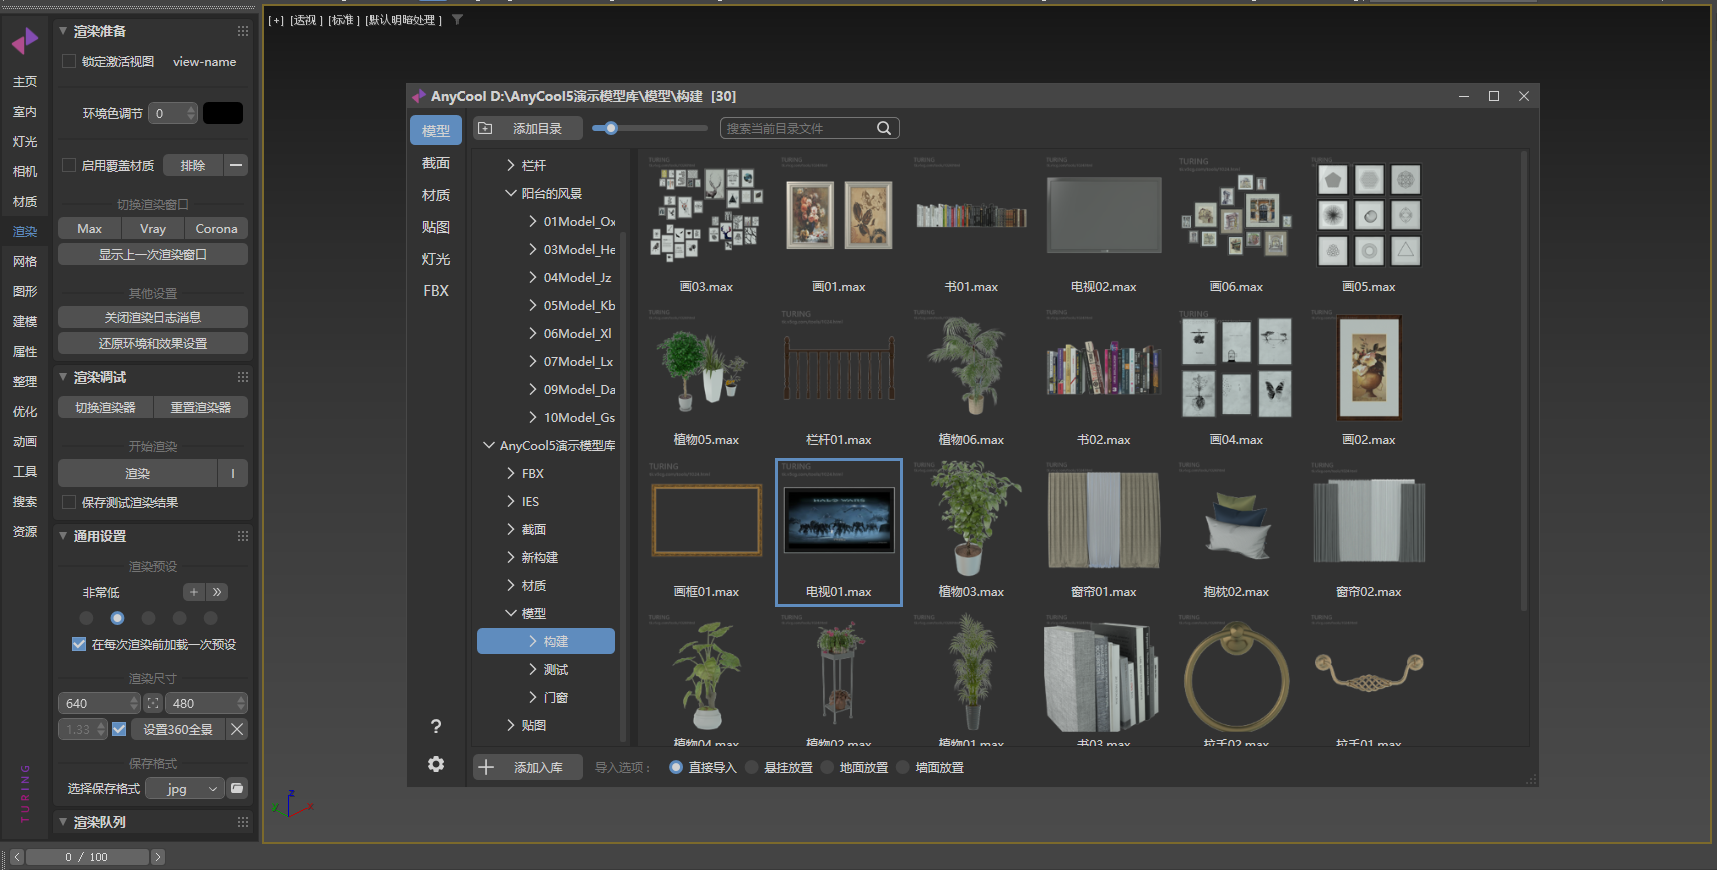Click the question mark help icon

[436, 726]
